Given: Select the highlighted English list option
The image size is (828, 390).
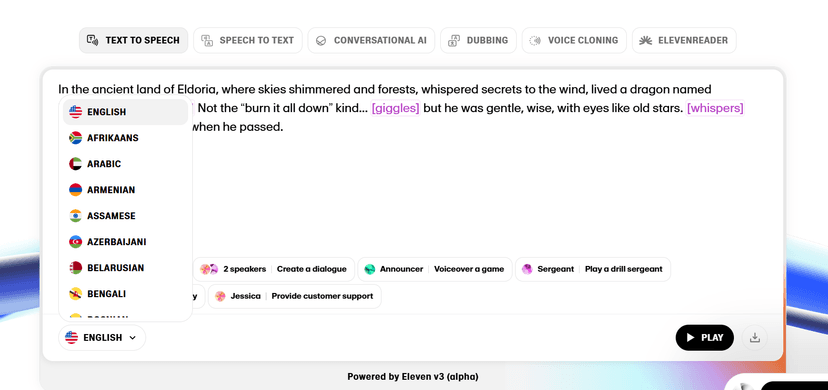Looking at the screenshot, I should pyautogui.click(x=125, y=112).
